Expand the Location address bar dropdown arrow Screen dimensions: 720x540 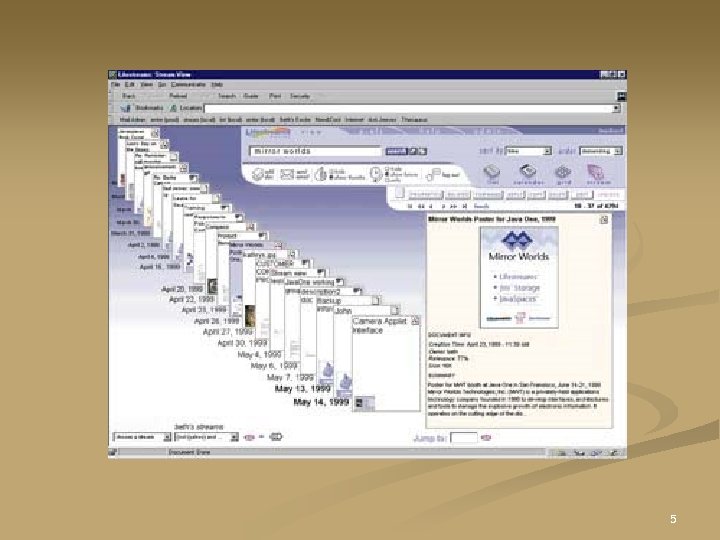coord(616,108)
